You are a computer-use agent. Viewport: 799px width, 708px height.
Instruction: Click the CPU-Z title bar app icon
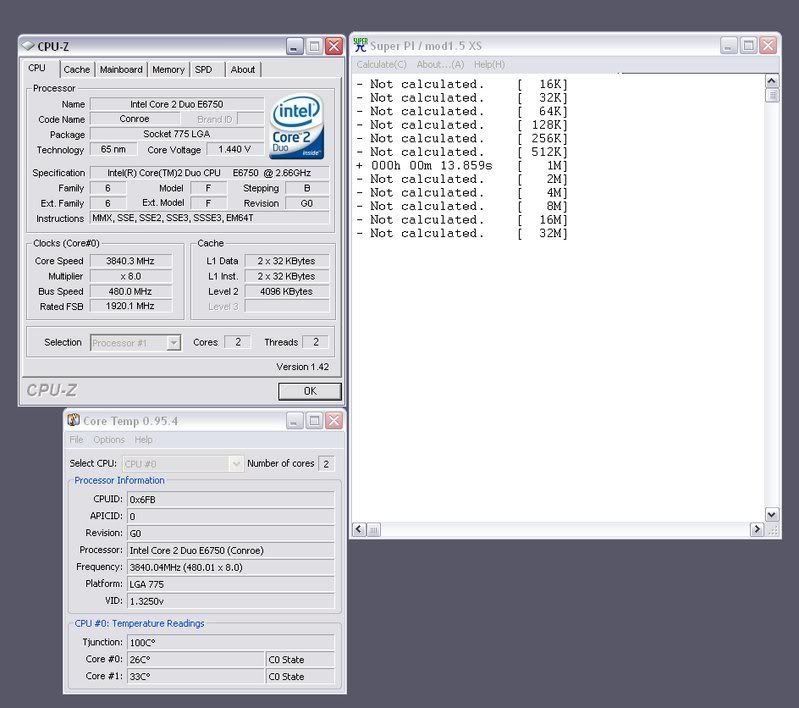coord(28,46)
